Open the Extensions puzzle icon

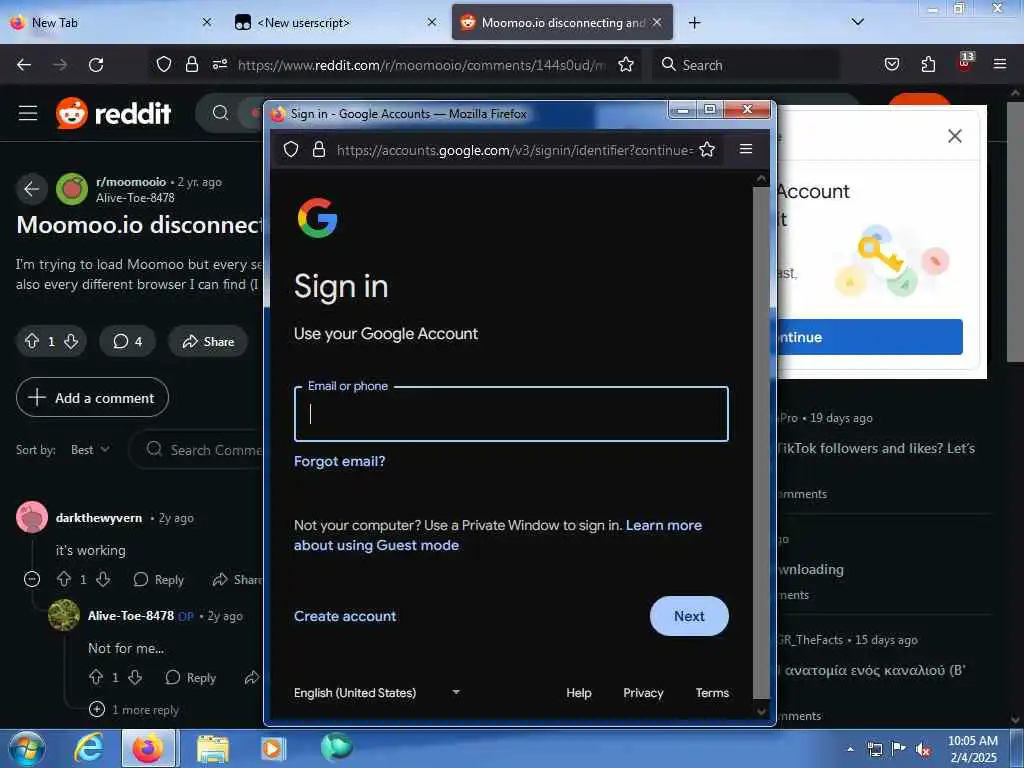pyautogui.click(x=928, y=64)
